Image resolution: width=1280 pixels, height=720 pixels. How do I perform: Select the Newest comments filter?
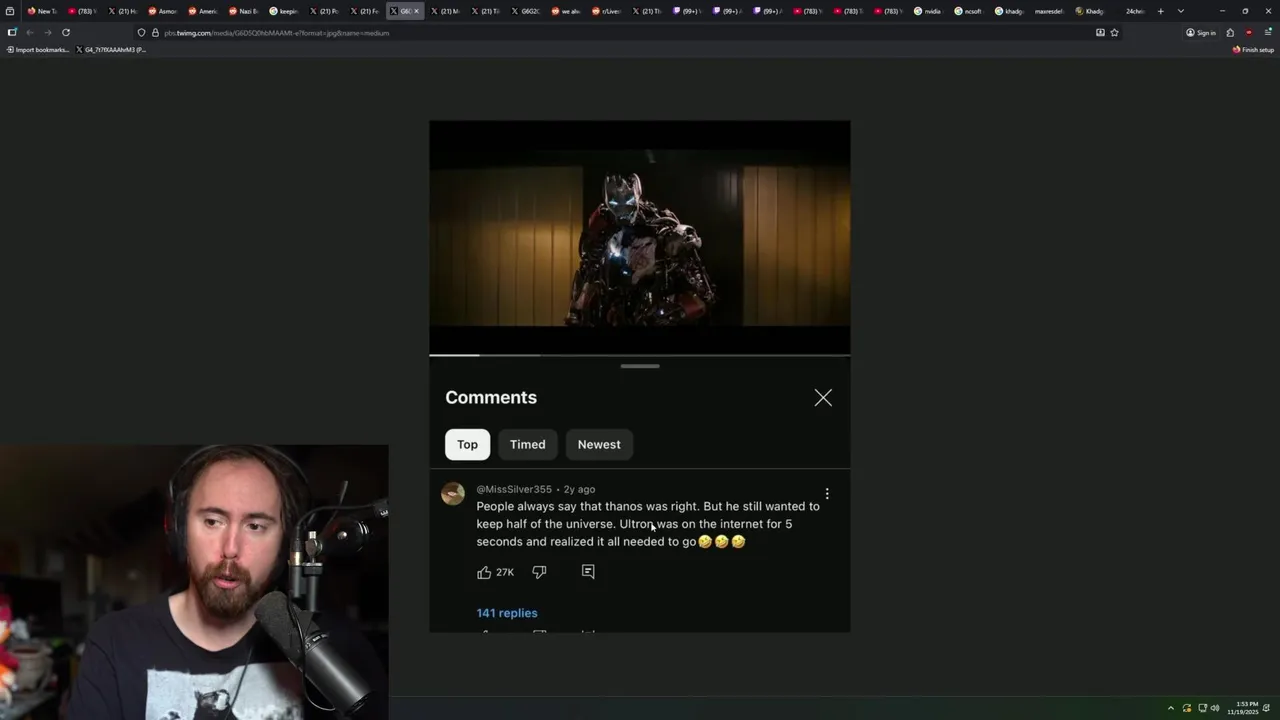(x=599, y=444)
